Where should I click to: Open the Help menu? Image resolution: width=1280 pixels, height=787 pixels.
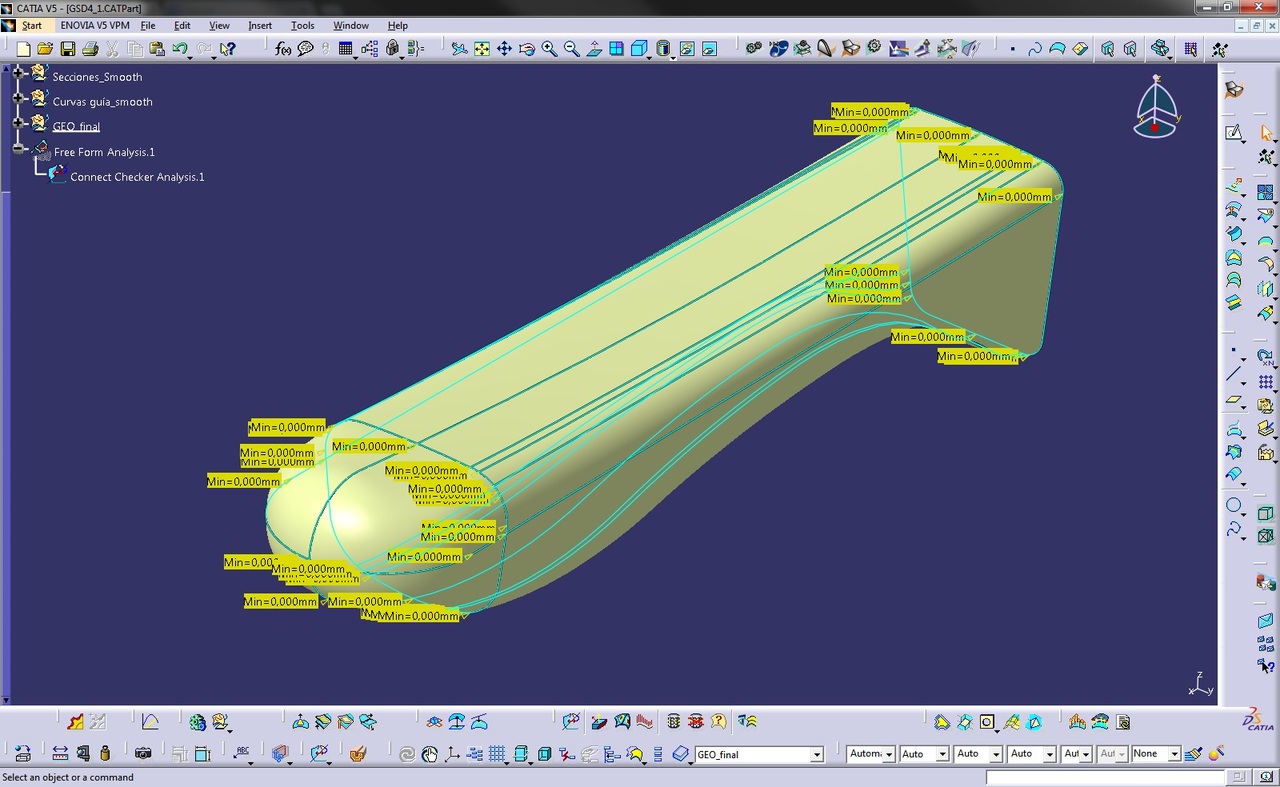pos(397,25)
